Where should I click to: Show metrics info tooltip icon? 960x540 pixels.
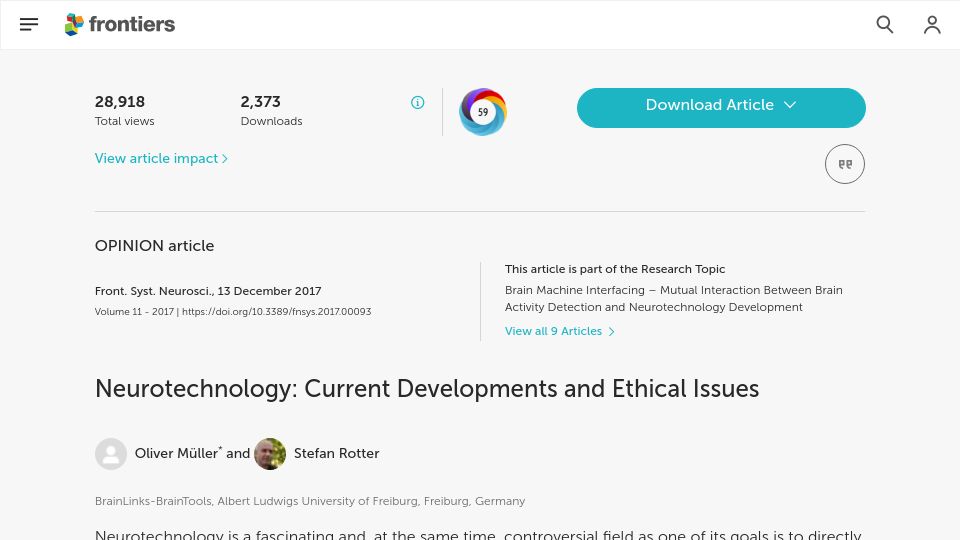tap(418, 102)
